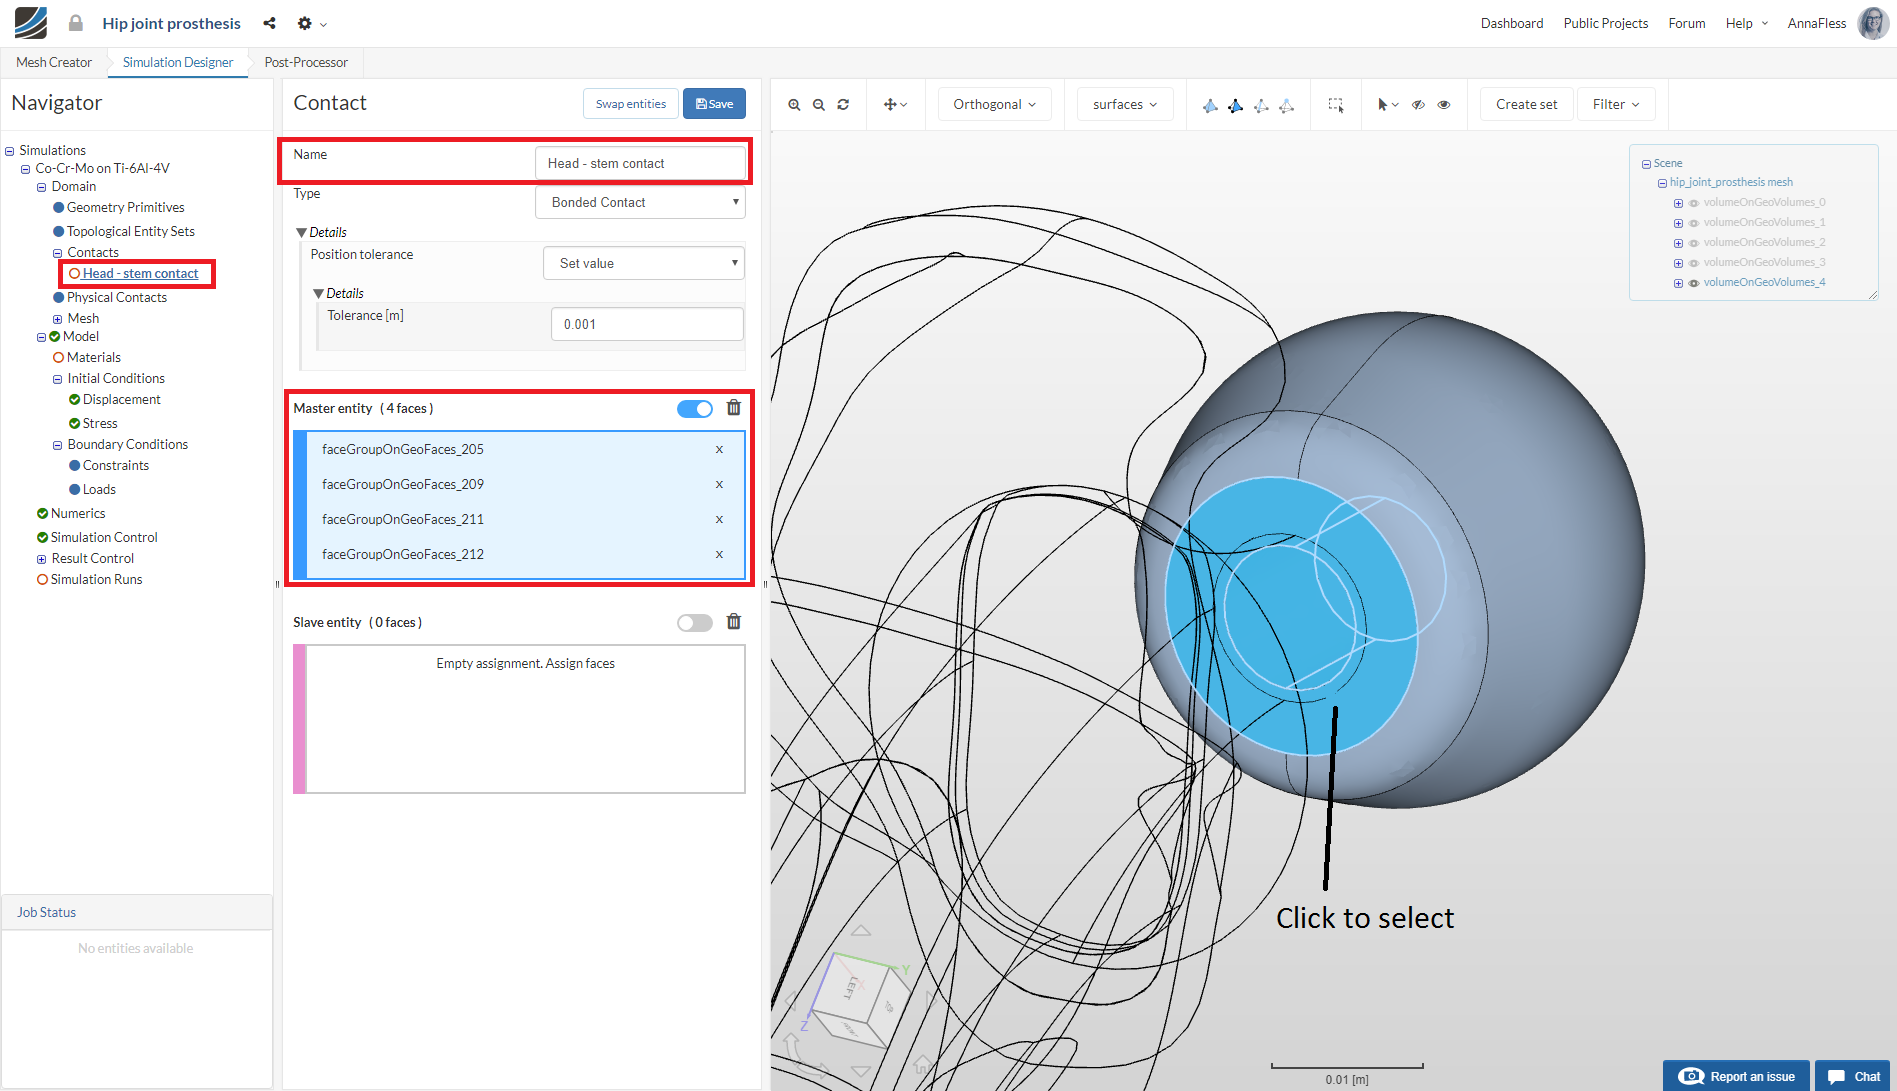Image resolution: width=1897 pixels, height=1091 pixels.
Task: Click the project share icon
Action: tap(269, 23)
